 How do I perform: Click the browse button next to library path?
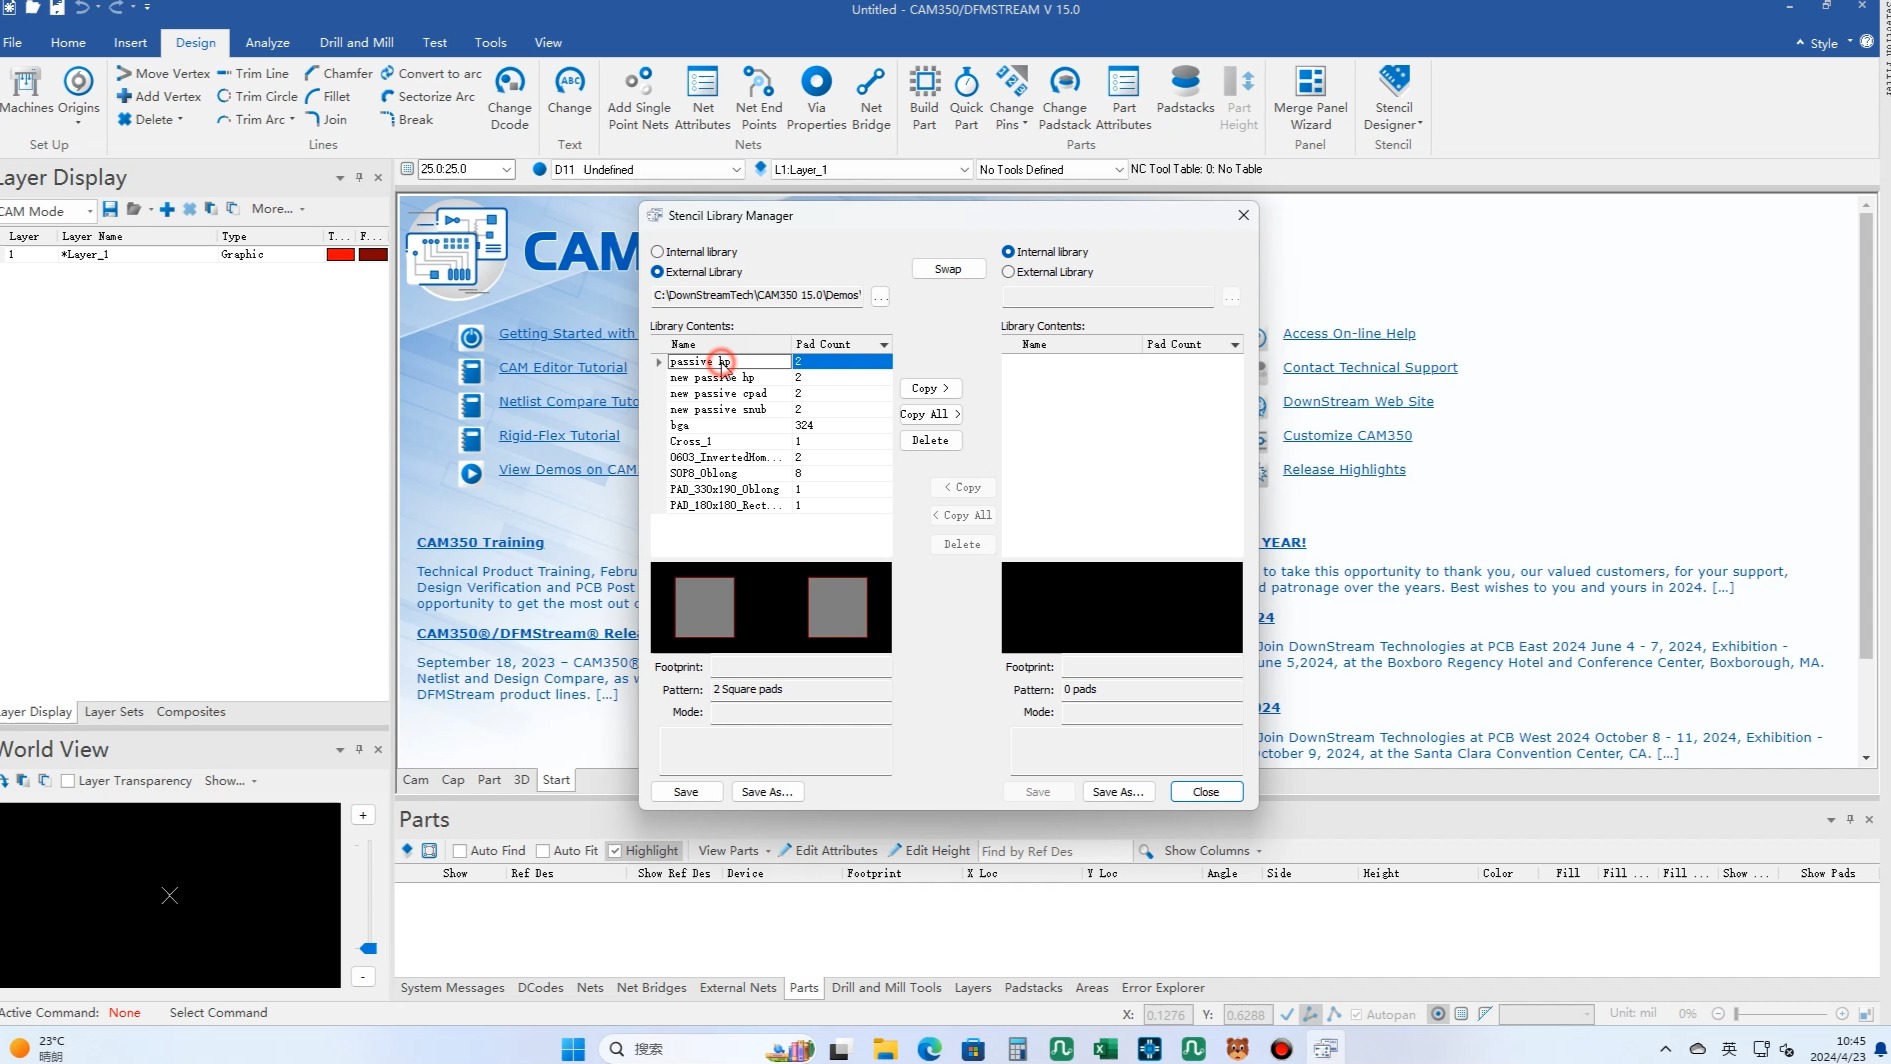[879, 296]
